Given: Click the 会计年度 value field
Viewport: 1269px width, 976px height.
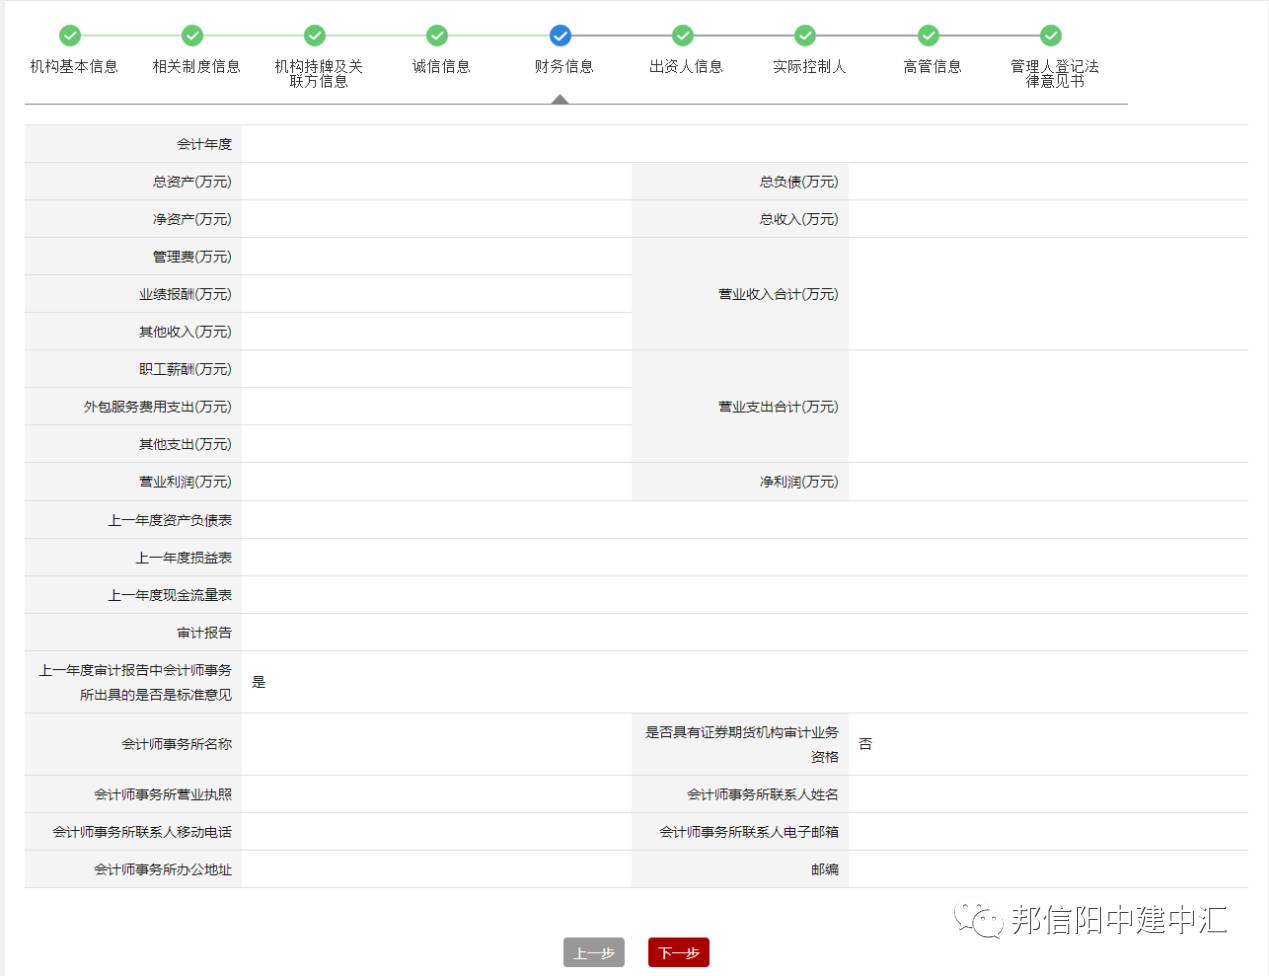Looking at the screenshot, I should point(744,144).
